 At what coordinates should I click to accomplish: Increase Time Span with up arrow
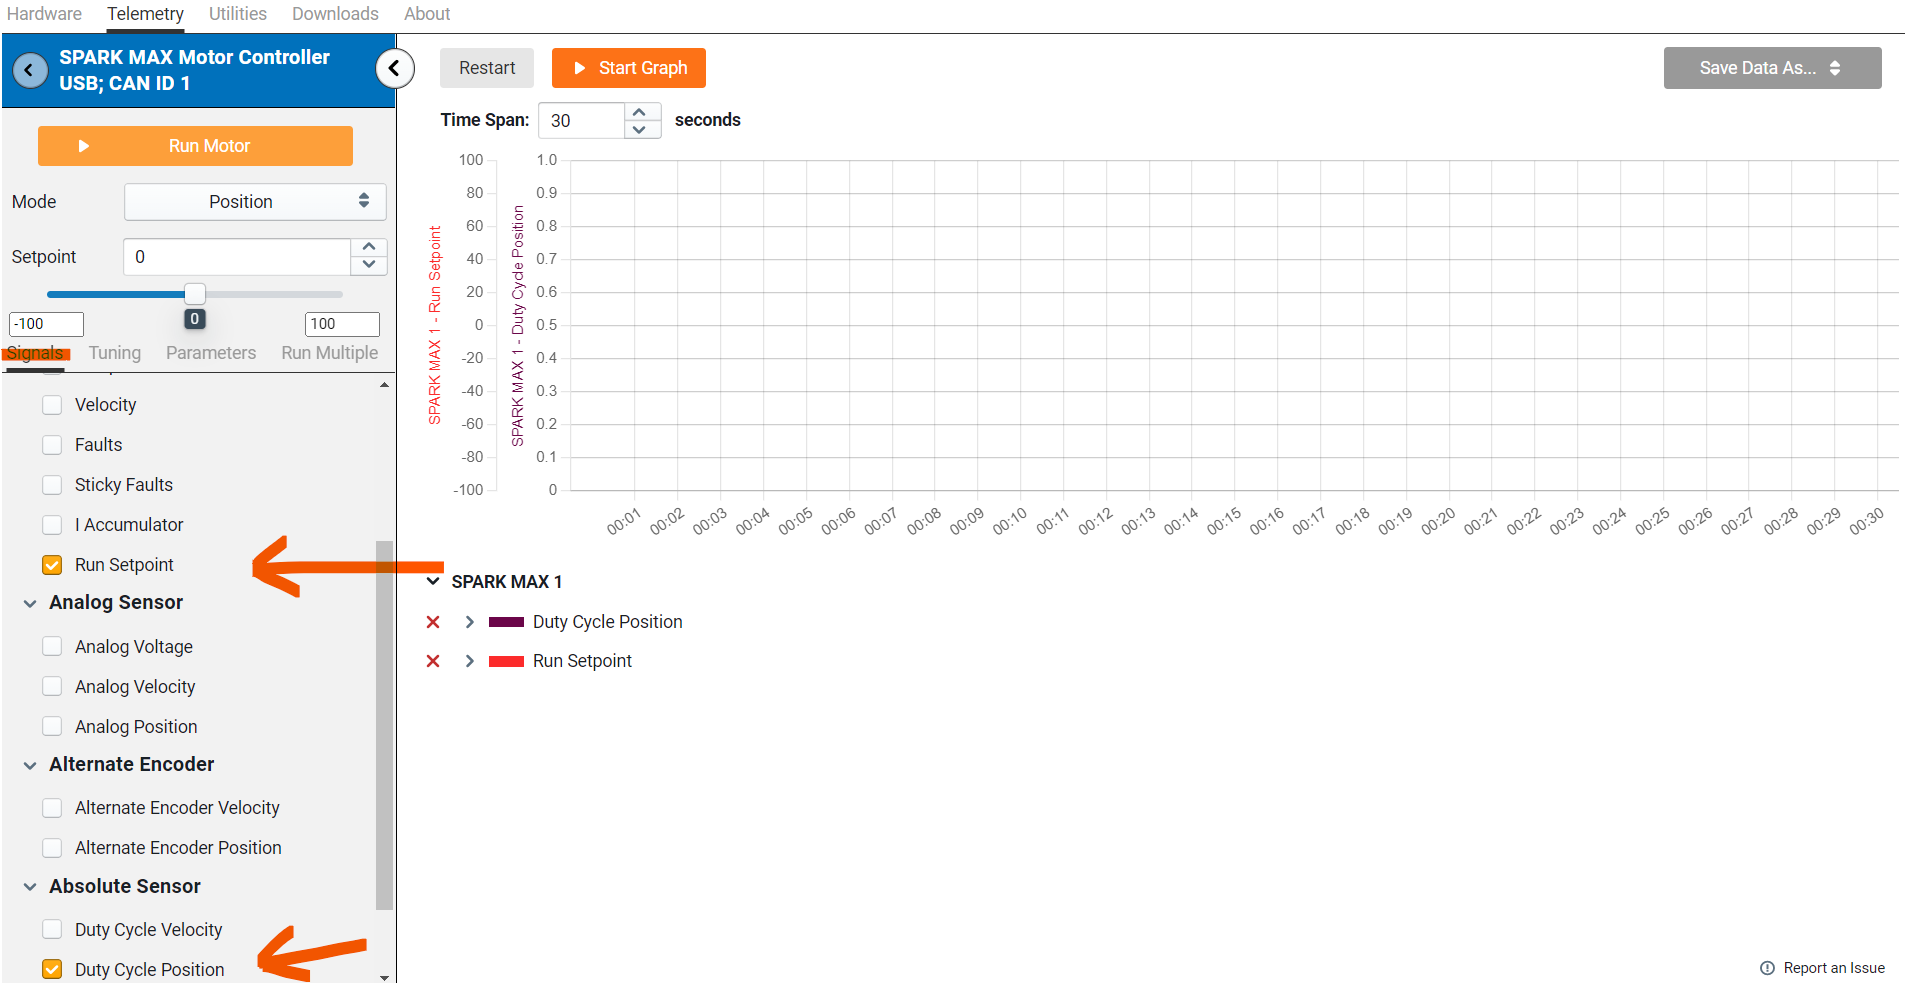point(640,111)
